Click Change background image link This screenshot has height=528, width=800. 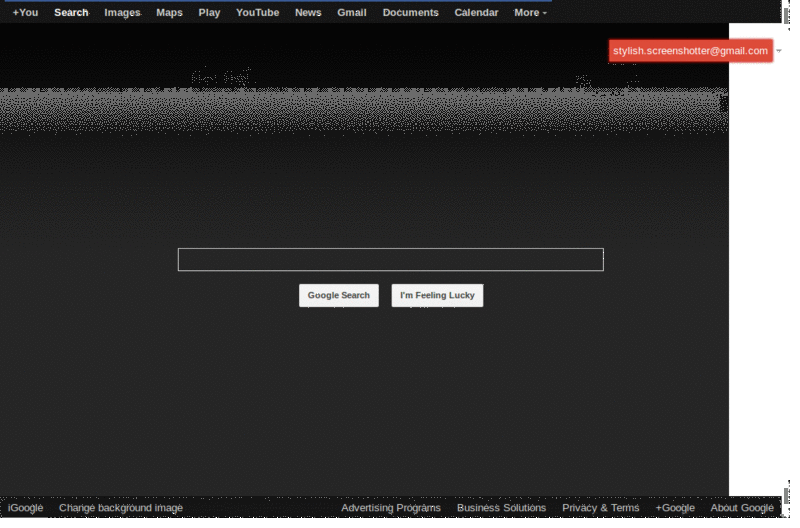121,508
